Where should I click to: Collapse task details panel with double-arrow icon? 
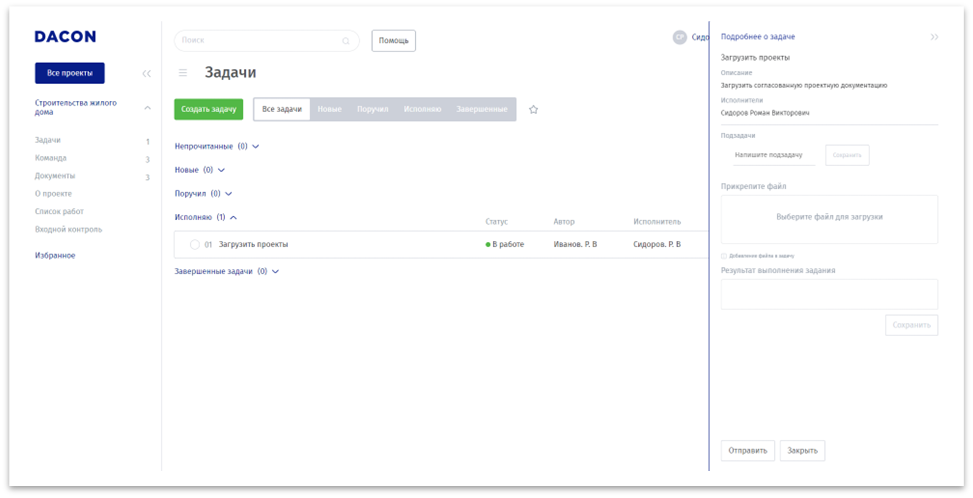[934, 37]
